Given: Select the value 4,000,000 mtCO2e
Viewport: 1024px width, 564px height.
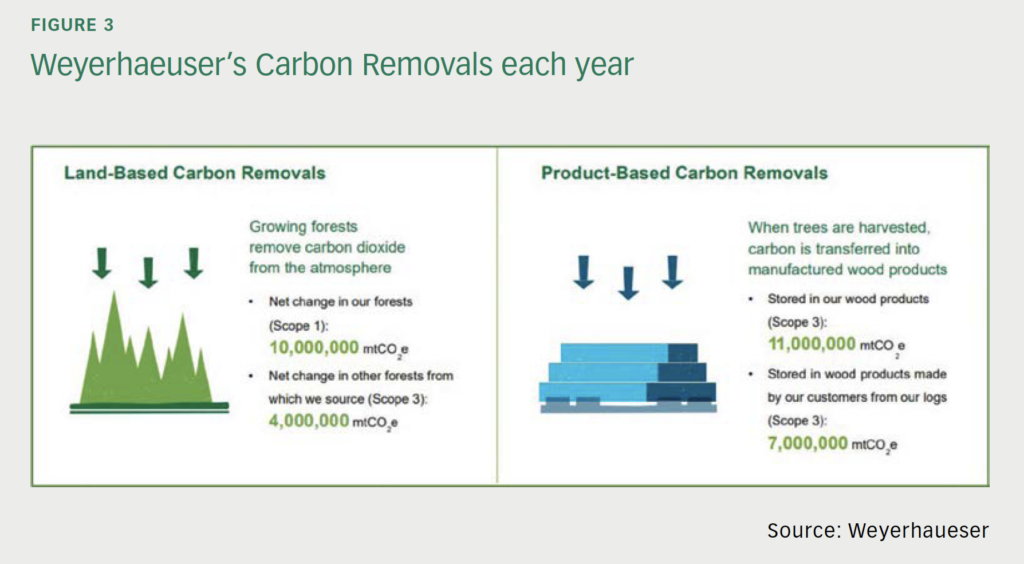Looking at the screenshot, I should coord(333,422).
